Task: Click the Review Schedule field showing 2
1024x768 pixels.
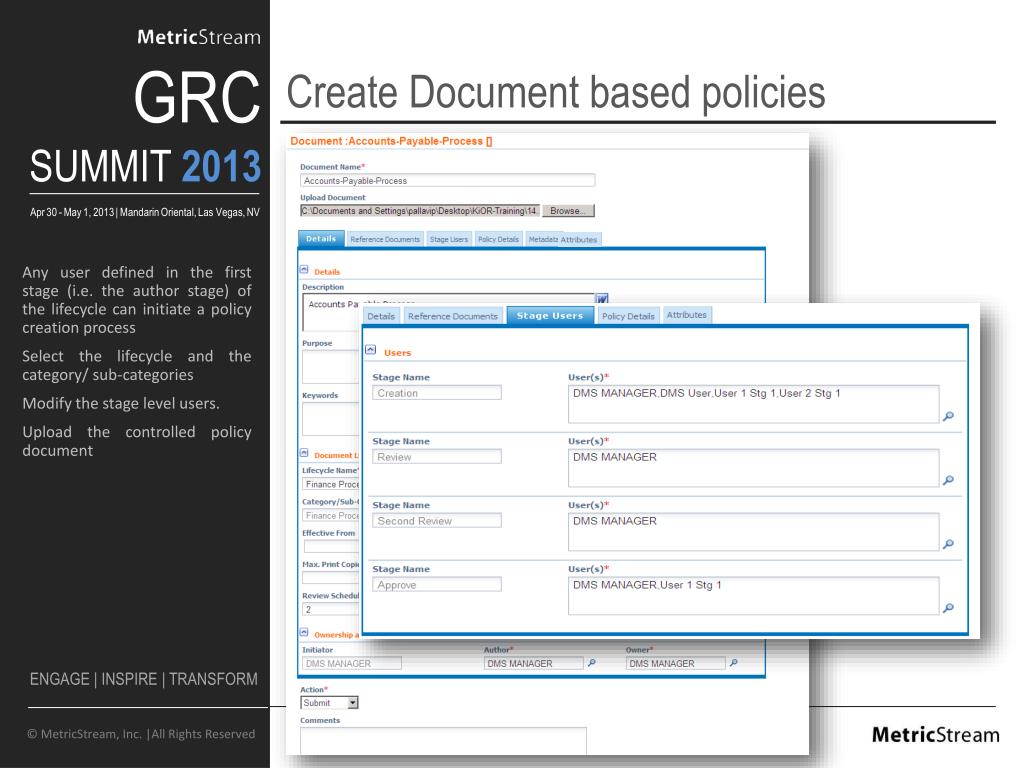Action: point(332,609)
